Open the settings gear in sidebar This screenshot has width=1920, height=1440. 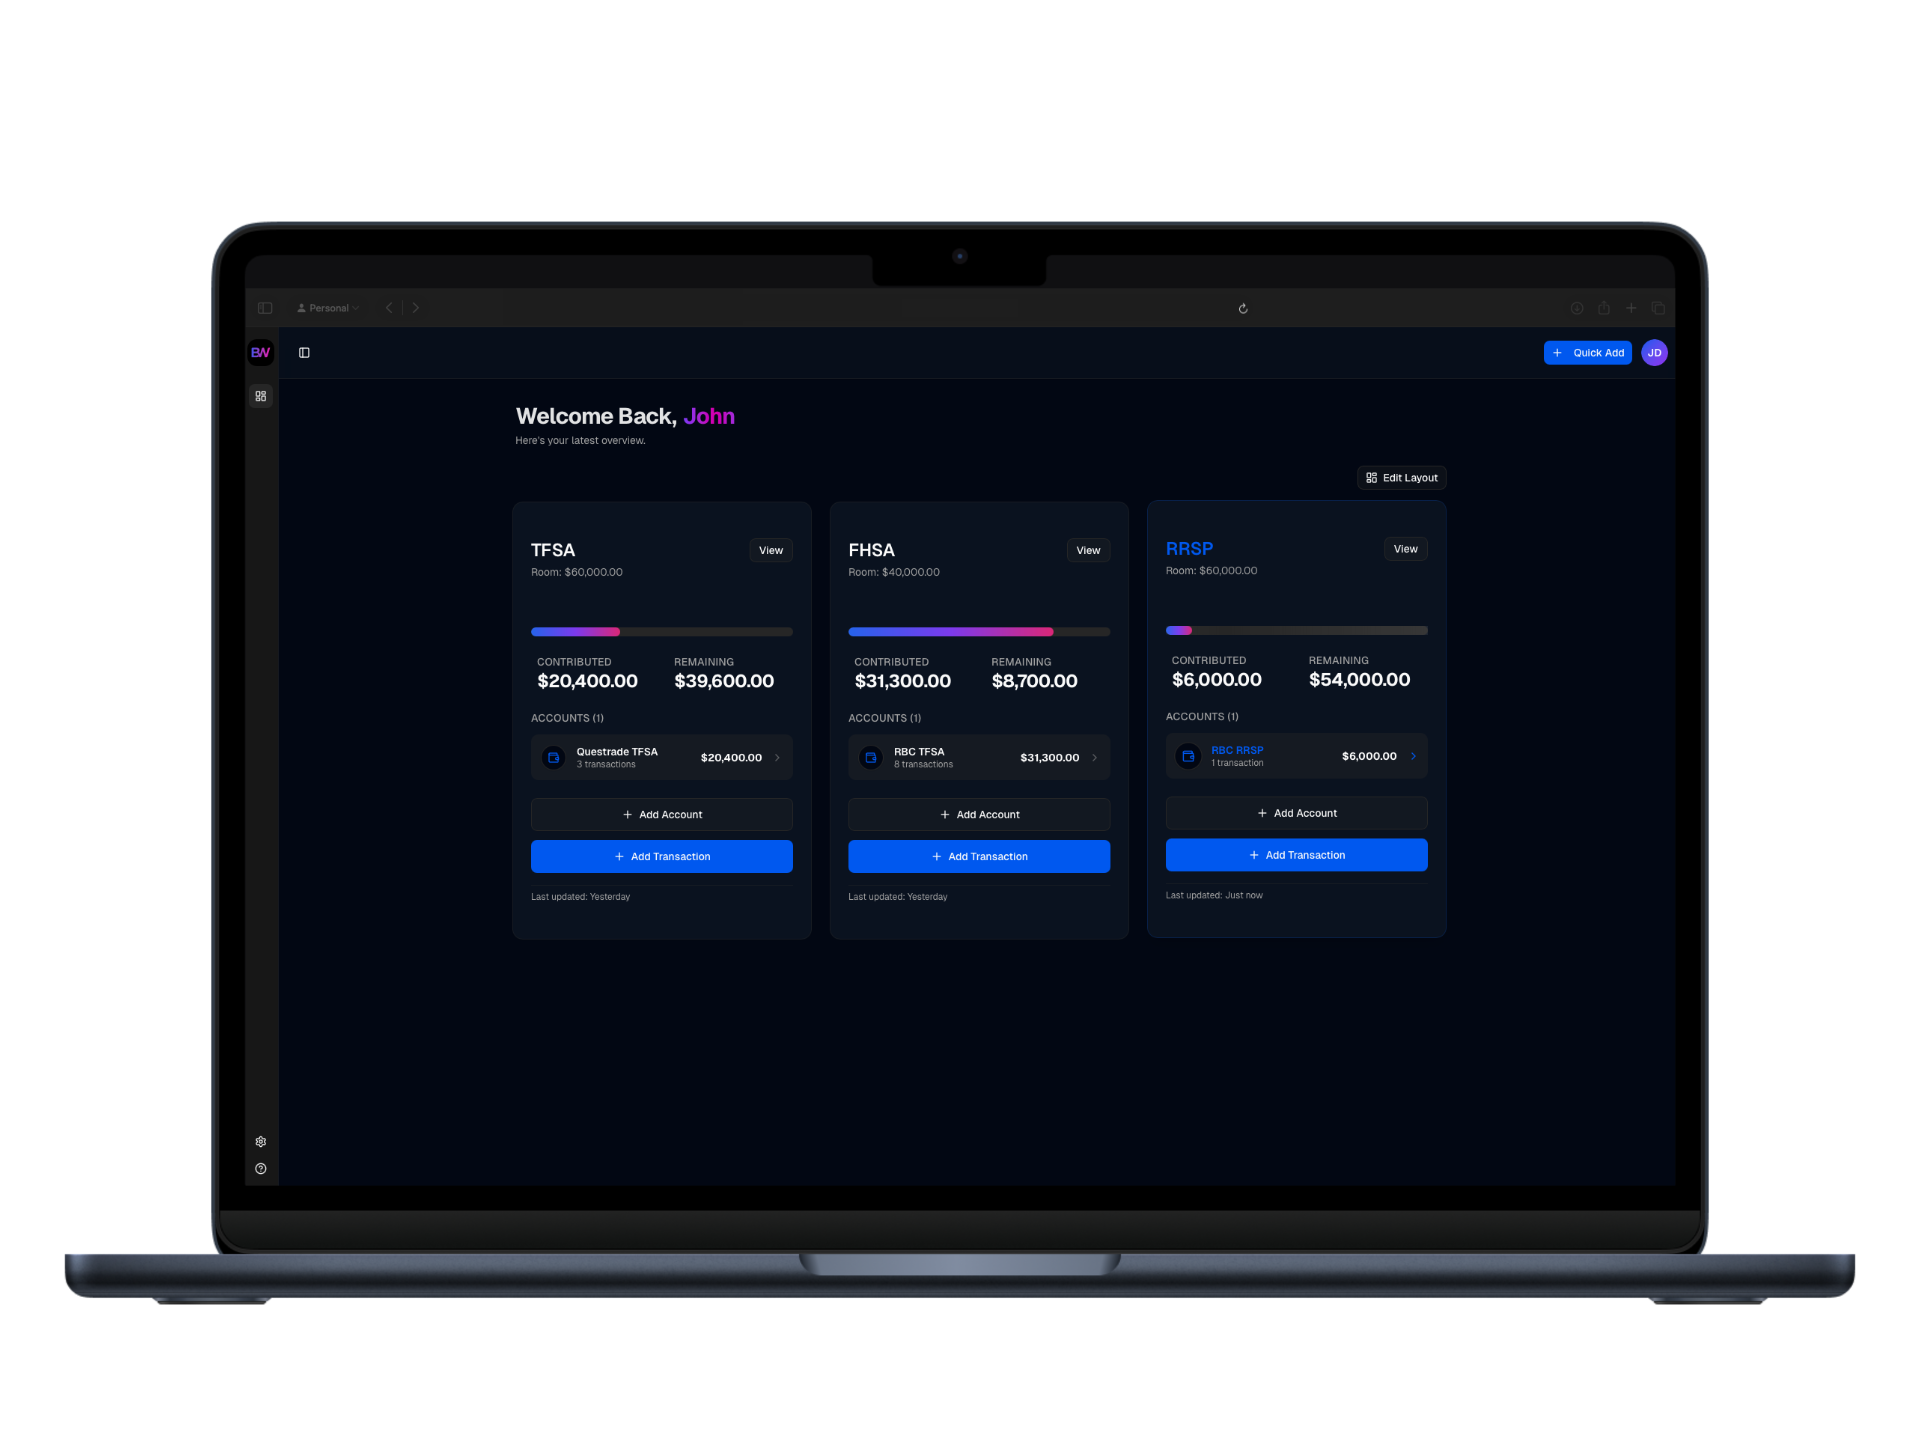[260, 1140]
